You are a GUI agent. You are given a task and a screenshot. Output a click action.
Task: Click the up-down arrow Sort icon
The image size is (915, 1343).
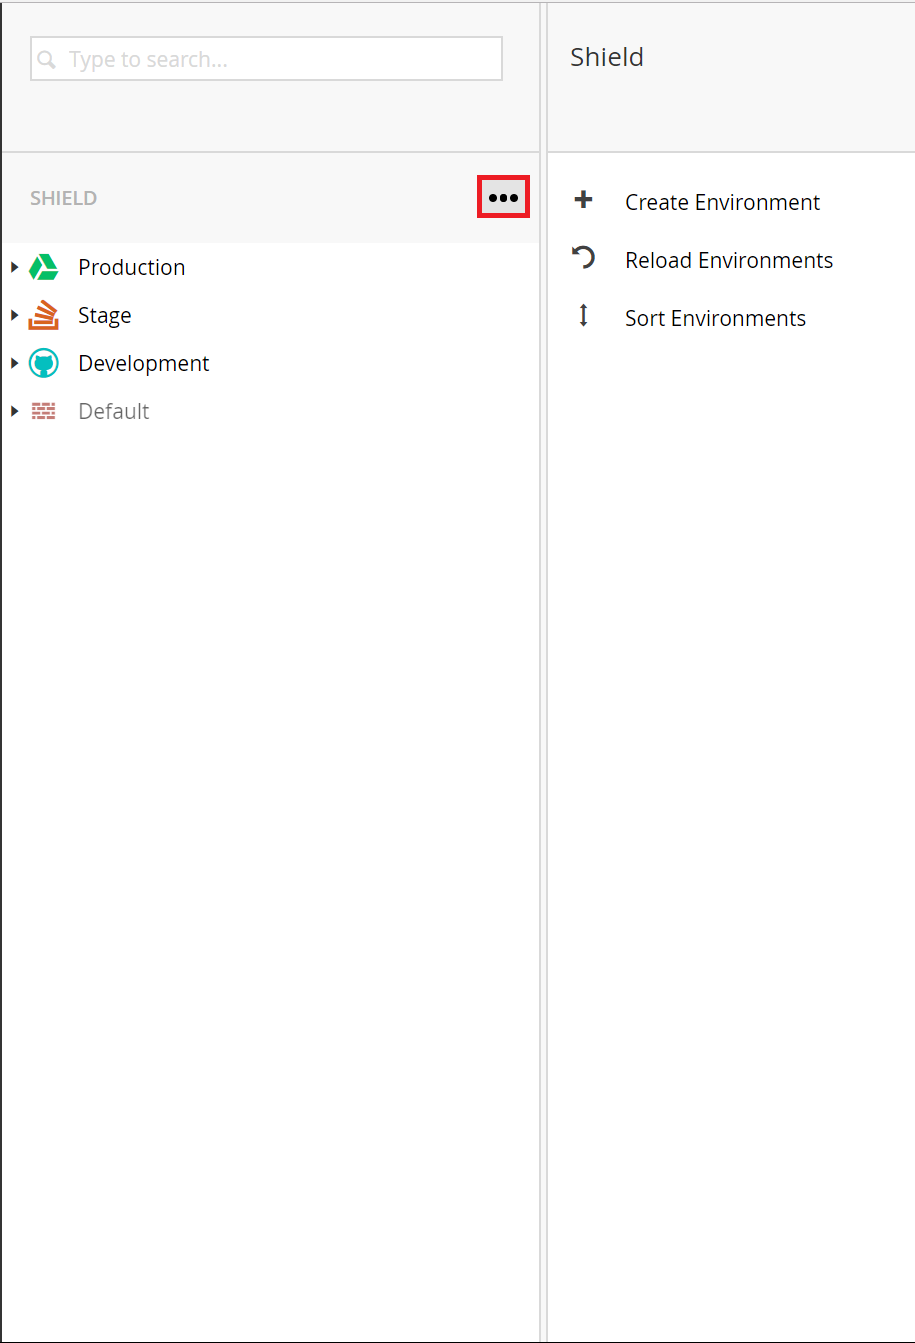click(x=583, y=316)
